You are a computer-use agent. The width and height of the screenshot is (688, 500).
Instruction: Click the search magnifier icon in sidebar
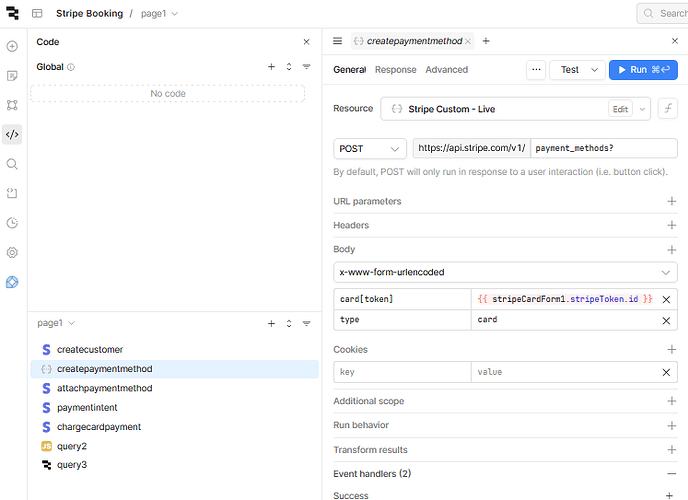tap(12, 164)
